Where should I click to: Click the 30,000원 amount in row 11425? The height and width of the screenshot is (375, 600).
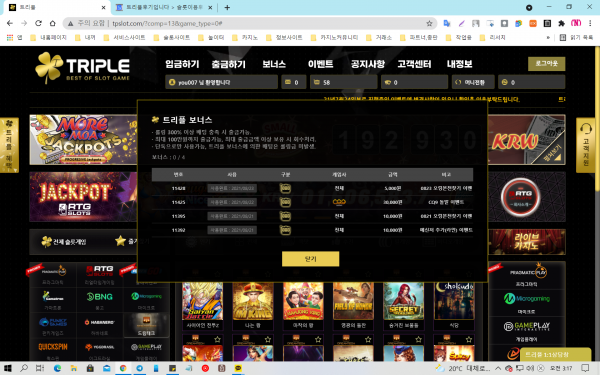393,202
